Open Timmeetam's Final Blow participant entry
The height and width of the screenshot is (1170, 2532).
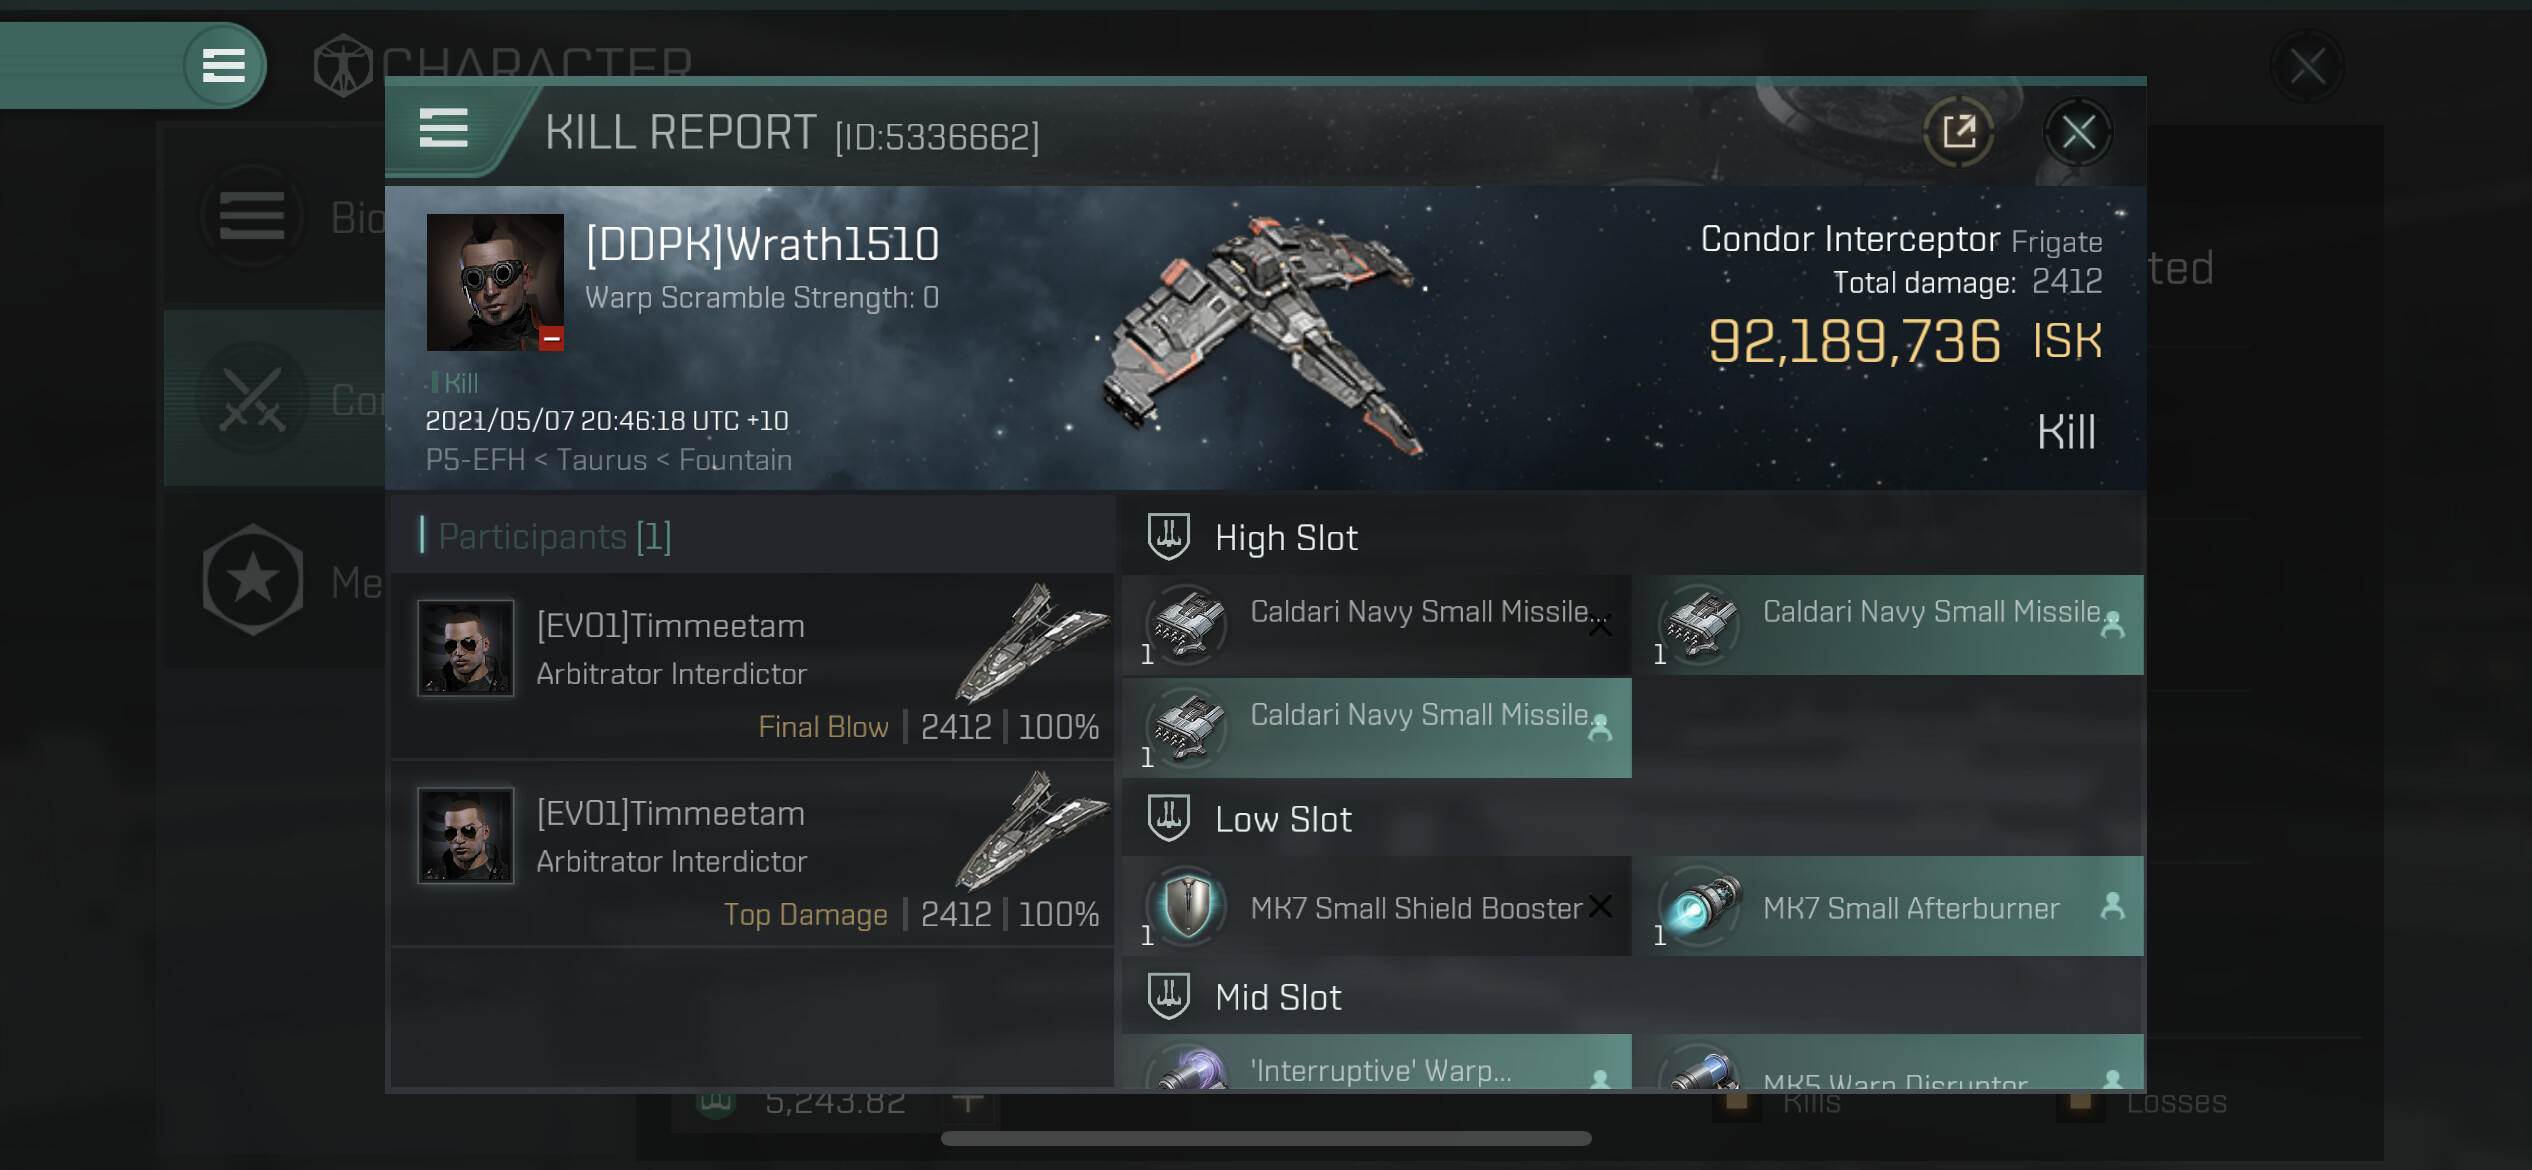point(752,666)
